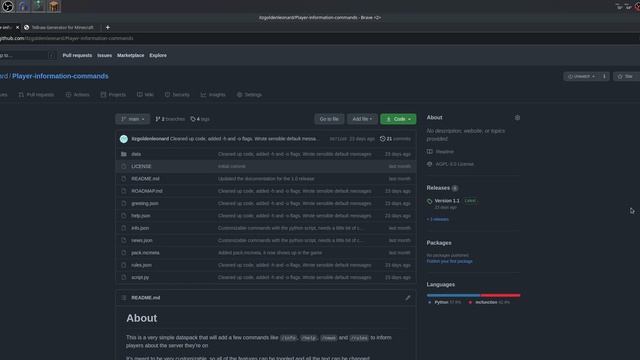The height and width of the screenshot is (360, 640).
Task: Open the data folder
Action: point(136,154)
